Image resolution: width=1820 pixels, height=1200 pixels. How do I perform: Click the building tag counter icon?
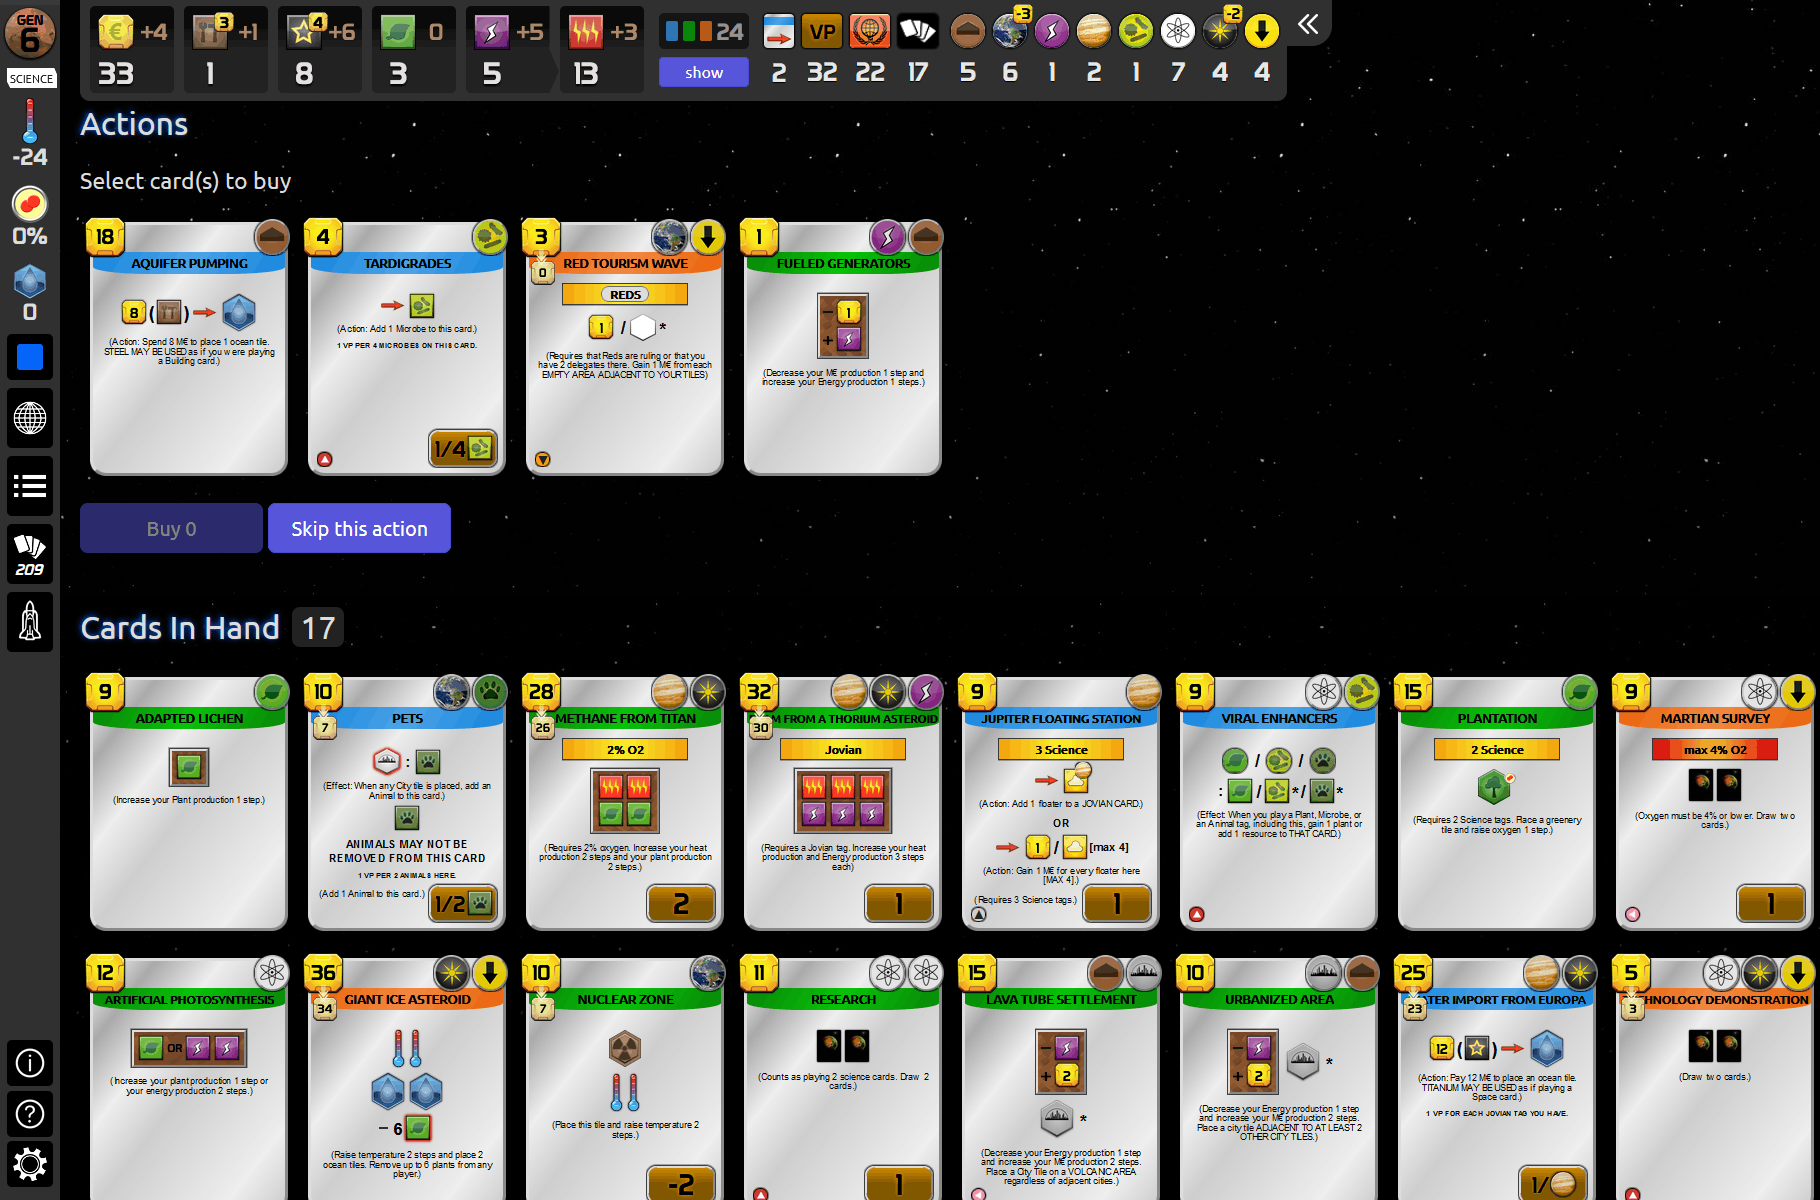click(967, 32)
